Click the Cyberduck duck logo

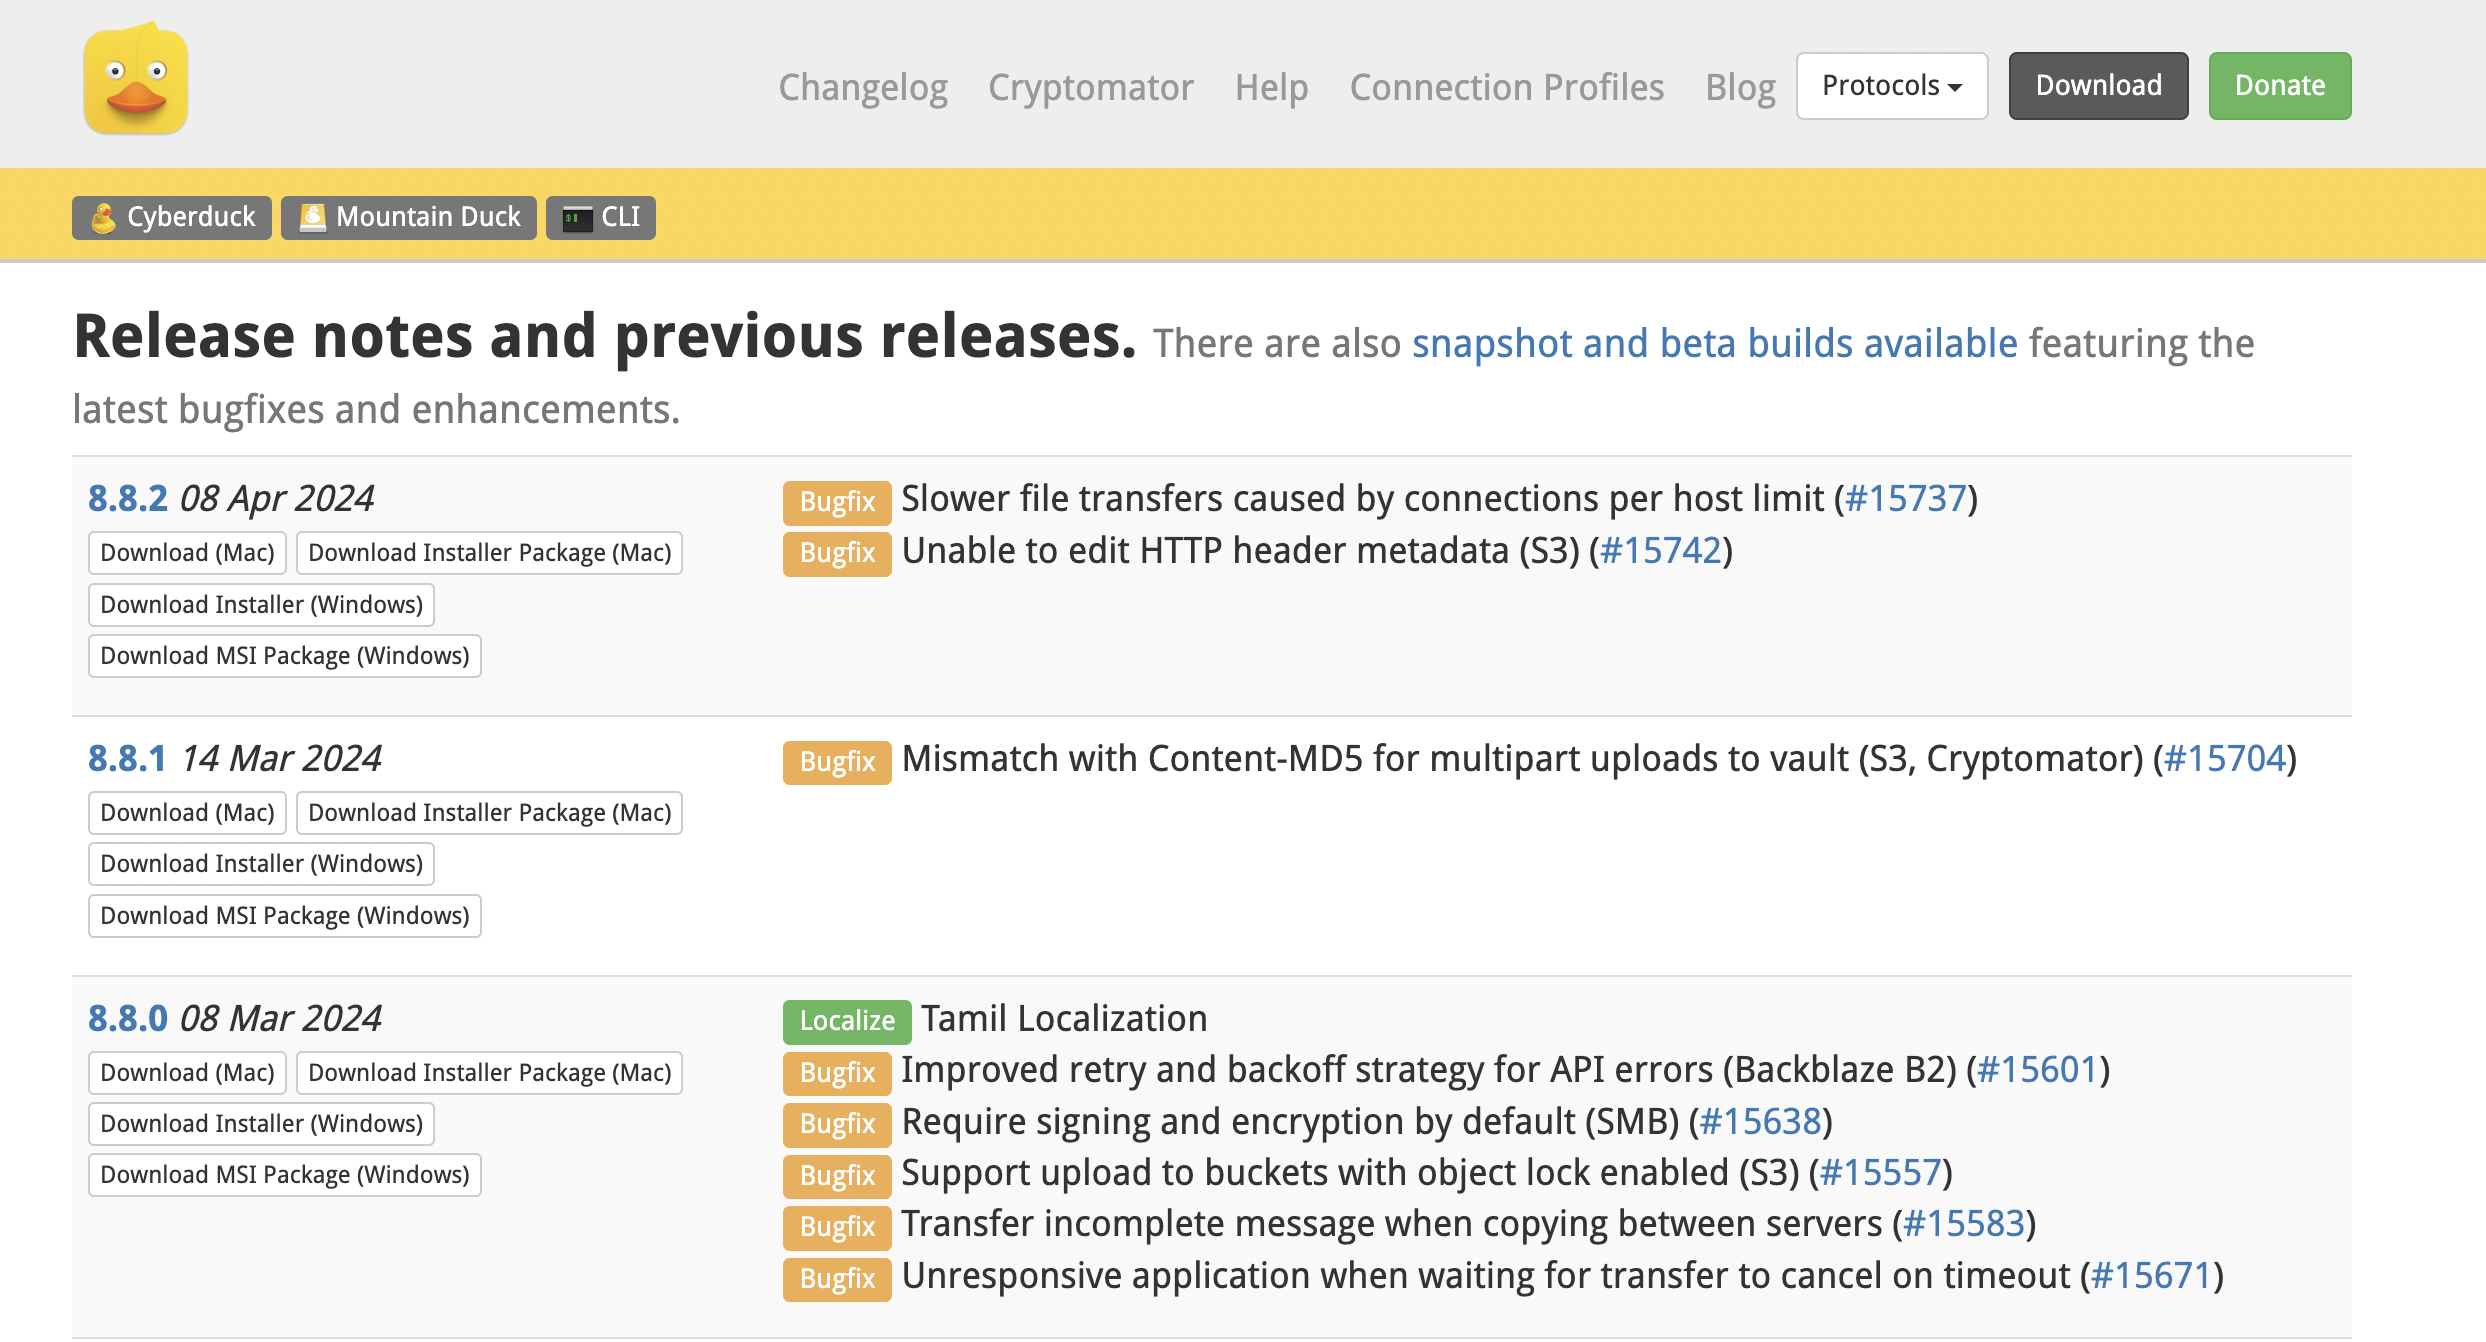pos(136,80)
